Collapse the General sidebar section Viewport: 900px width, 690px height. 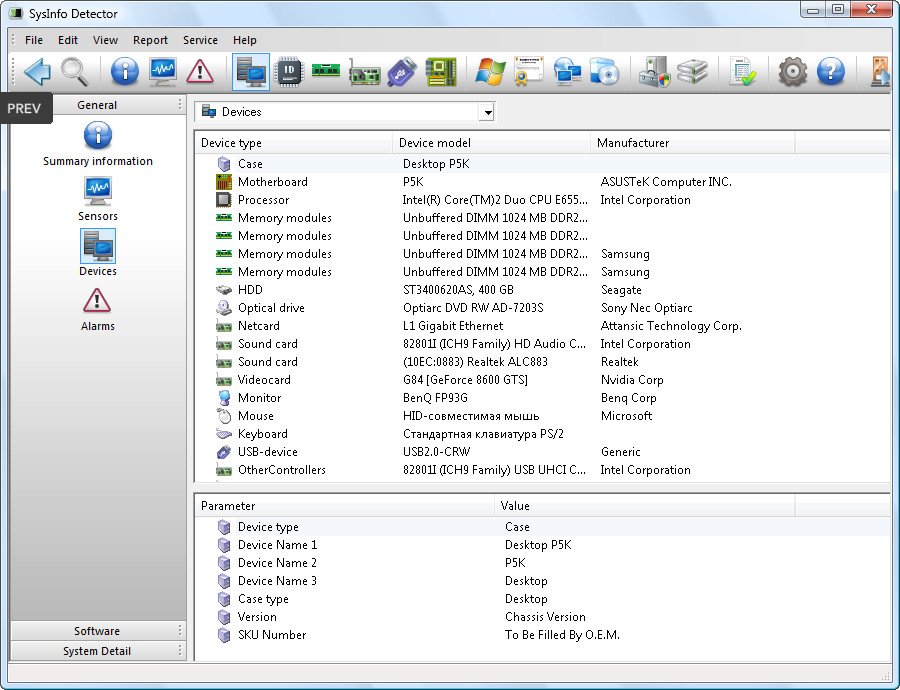coord(97,105)
